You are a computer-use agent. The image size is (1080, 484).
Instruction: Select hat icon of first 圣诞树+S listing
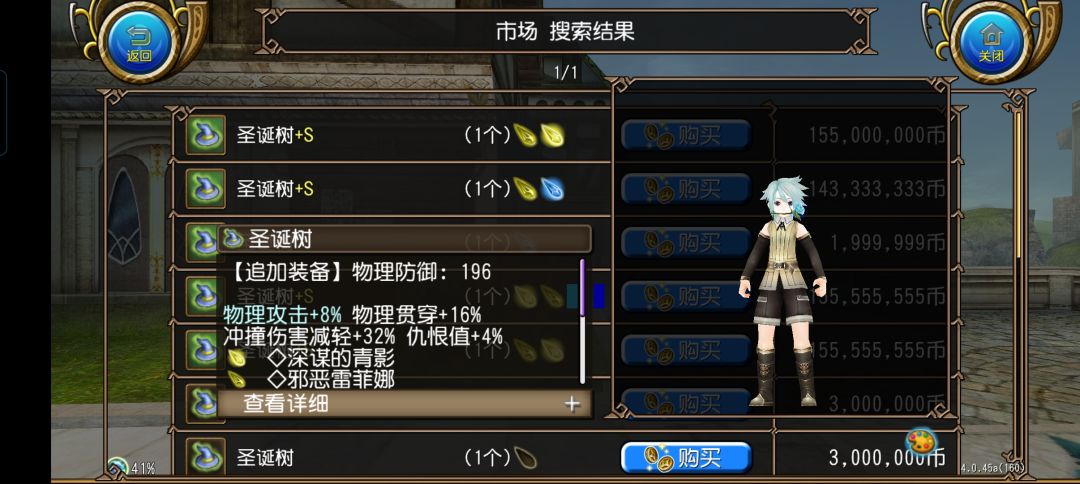[205, 134]
